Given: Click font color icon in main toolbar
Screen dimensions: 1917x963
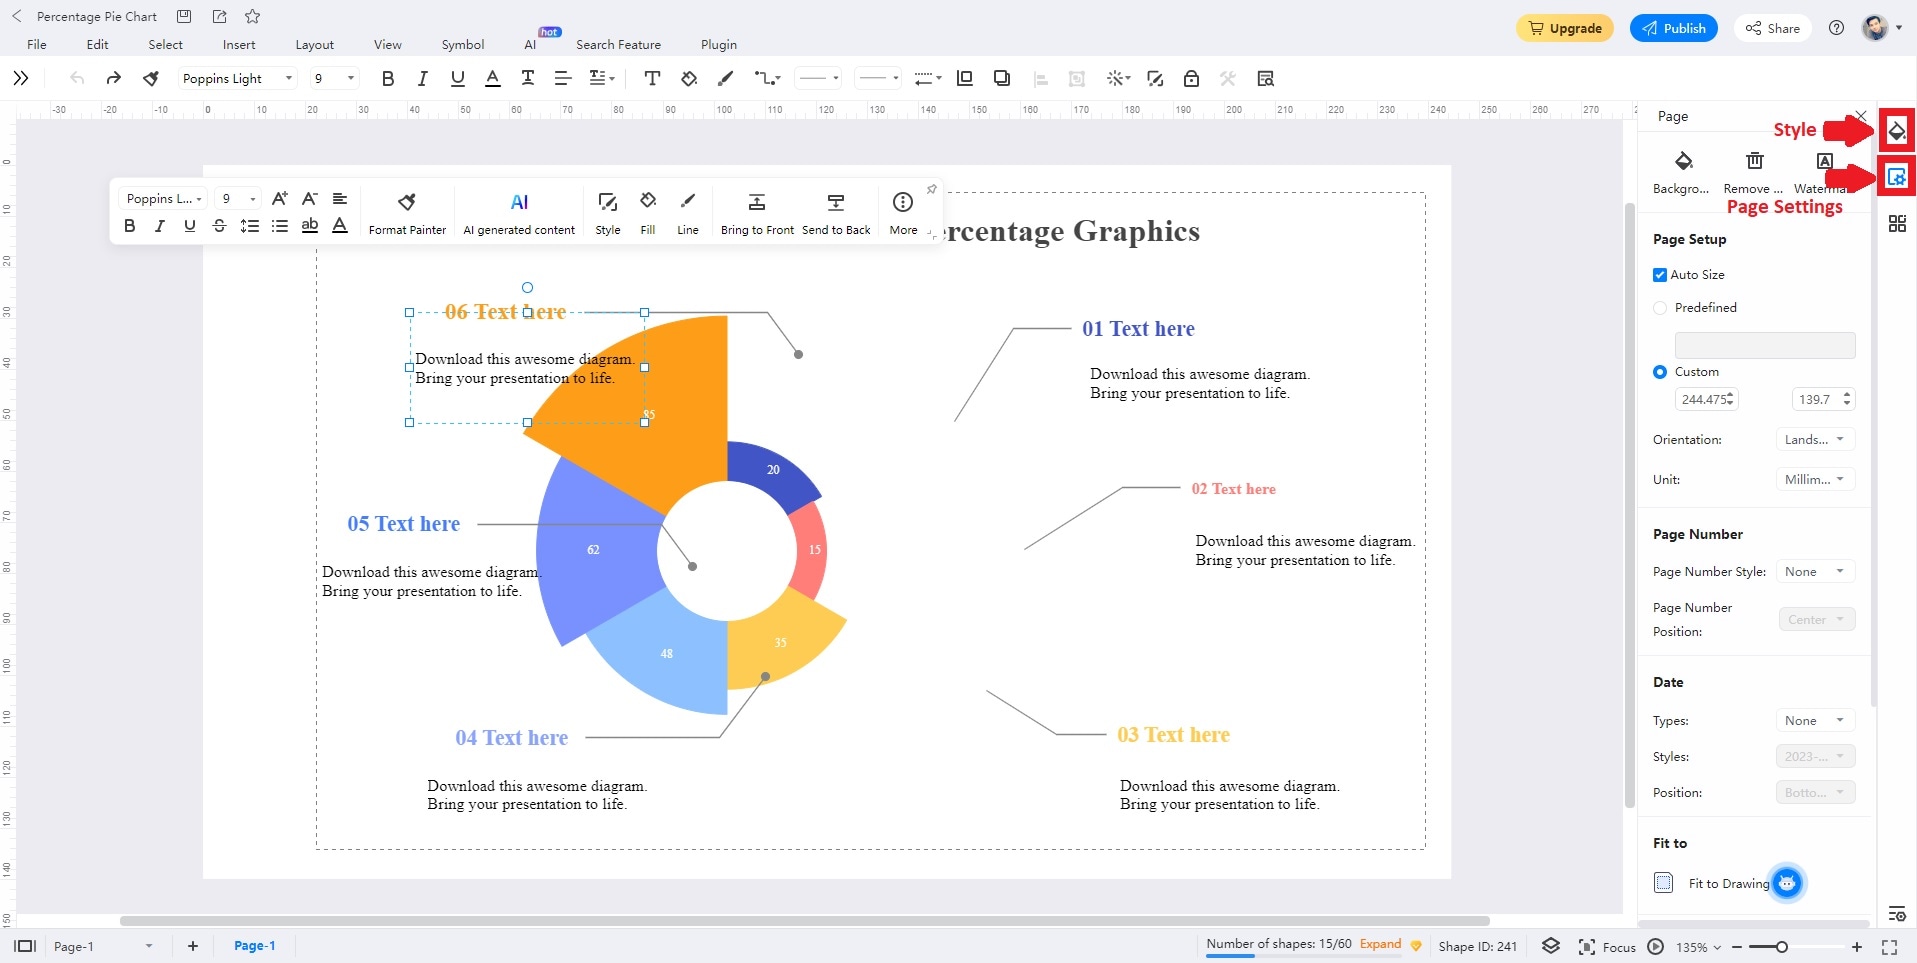Looking at the screenshot, I should (x=492, y=78).
